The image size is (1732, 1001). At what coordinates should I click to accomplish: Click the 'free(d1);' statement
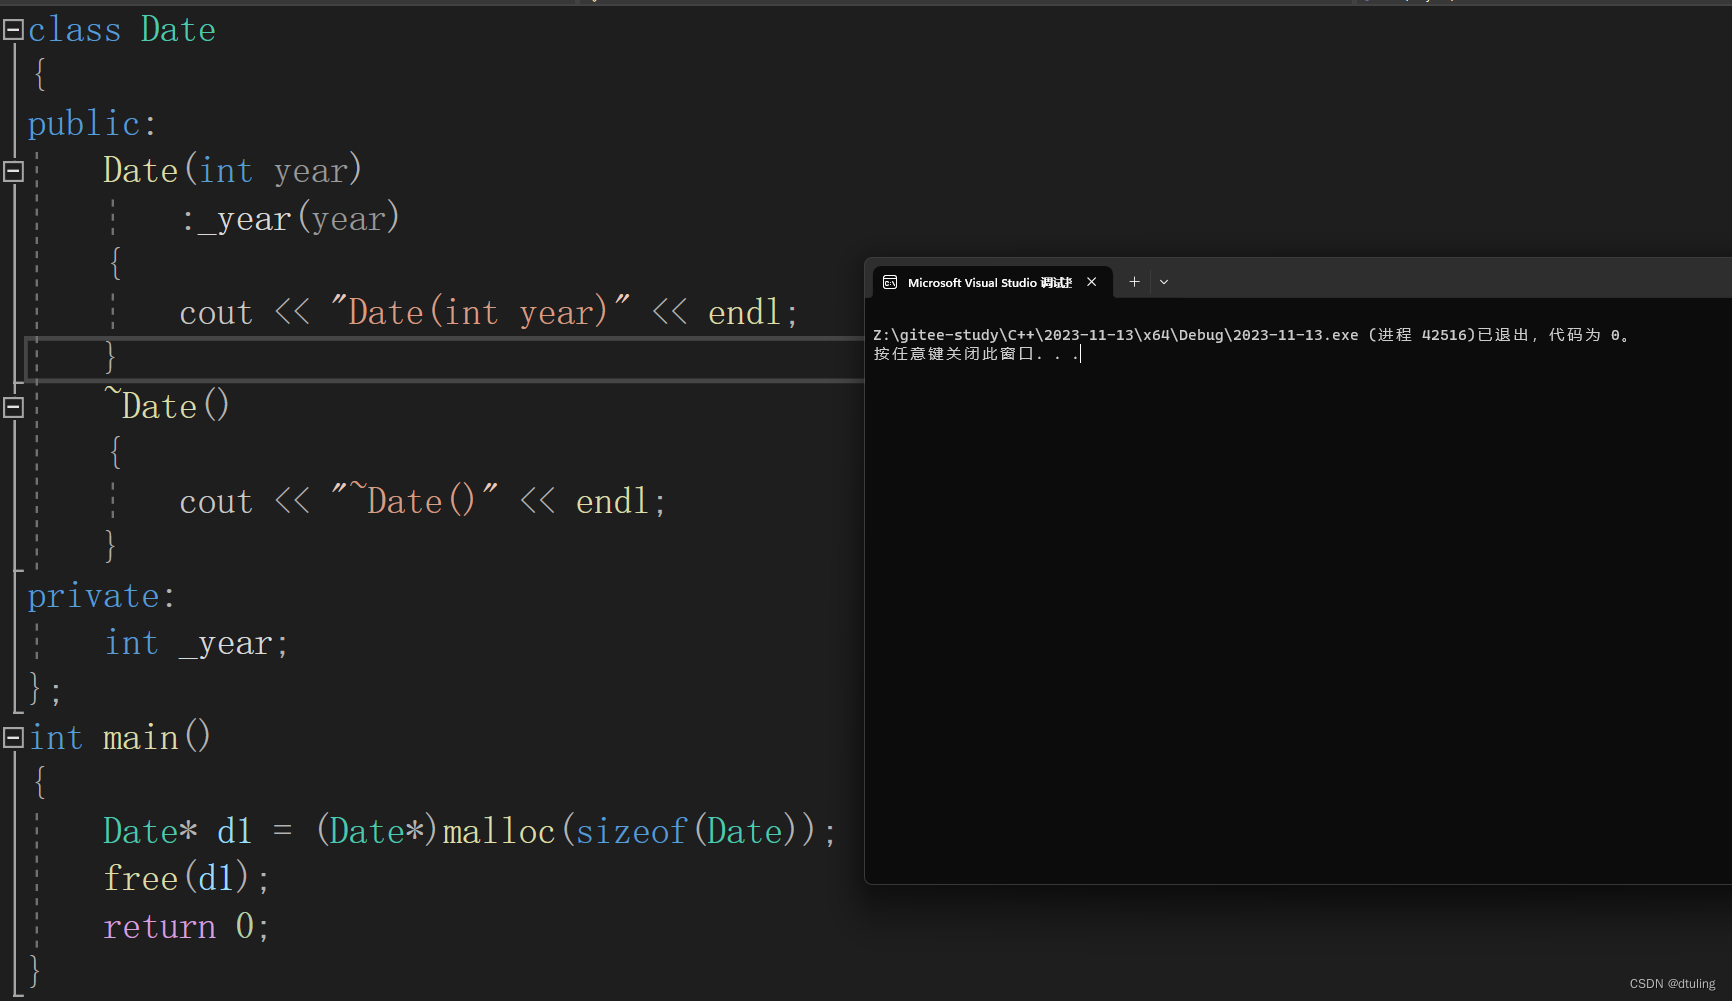coord(186,878)
